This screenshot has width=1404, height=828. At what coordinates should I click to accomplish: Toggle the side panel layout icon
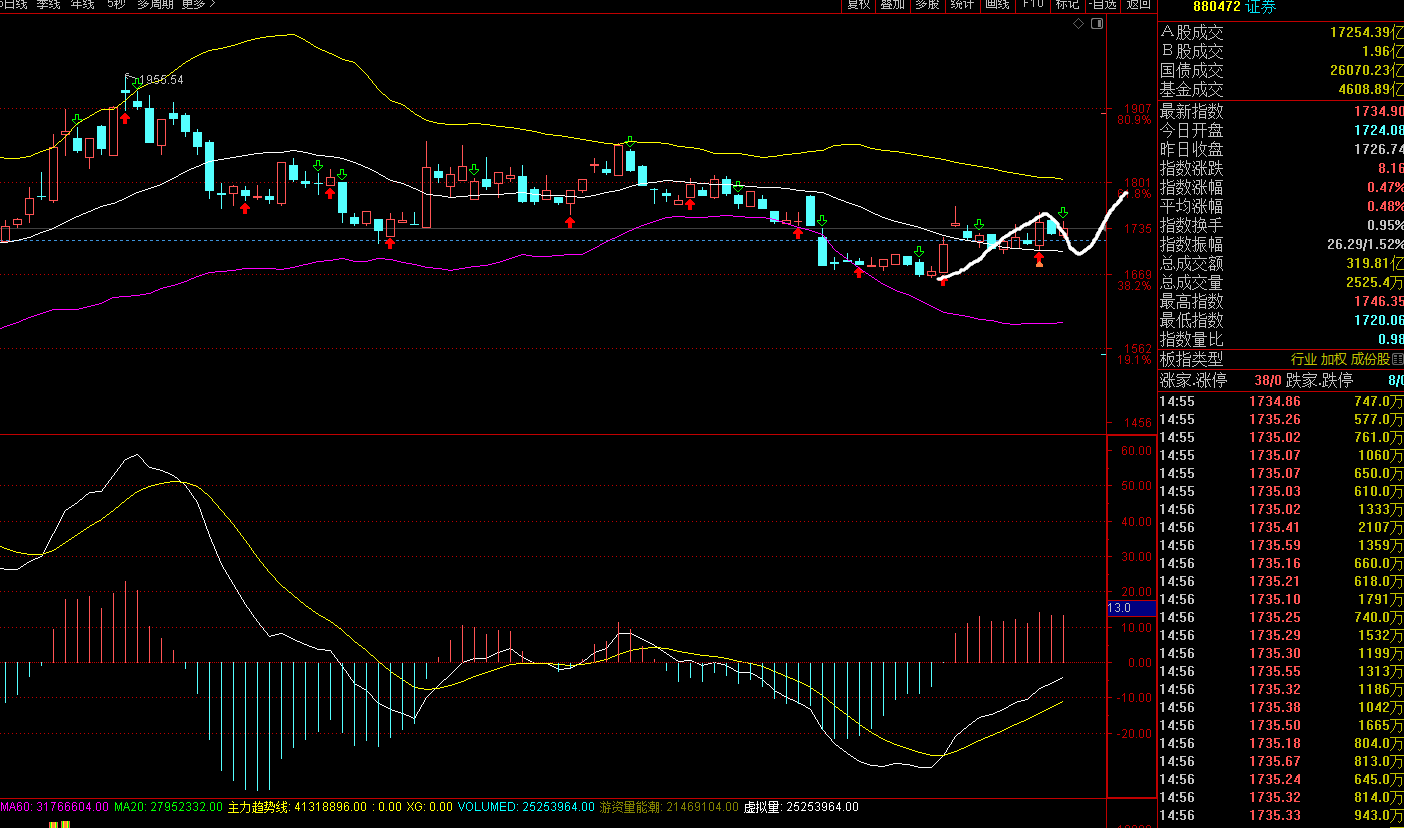pos(1097,23)
